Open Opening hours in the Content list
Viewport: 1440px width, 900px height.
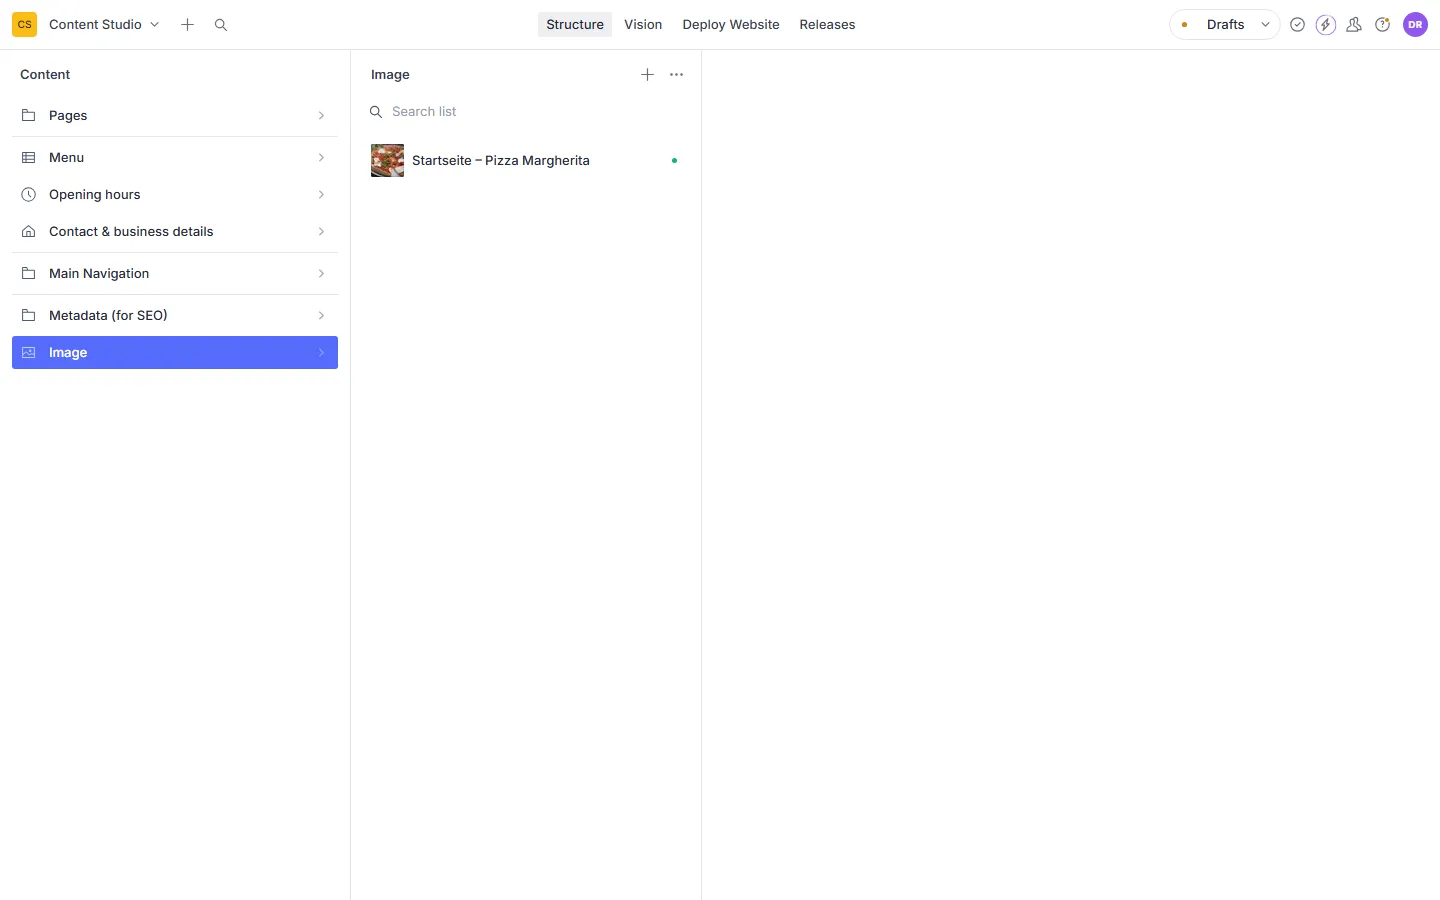(x=175, y=194)
